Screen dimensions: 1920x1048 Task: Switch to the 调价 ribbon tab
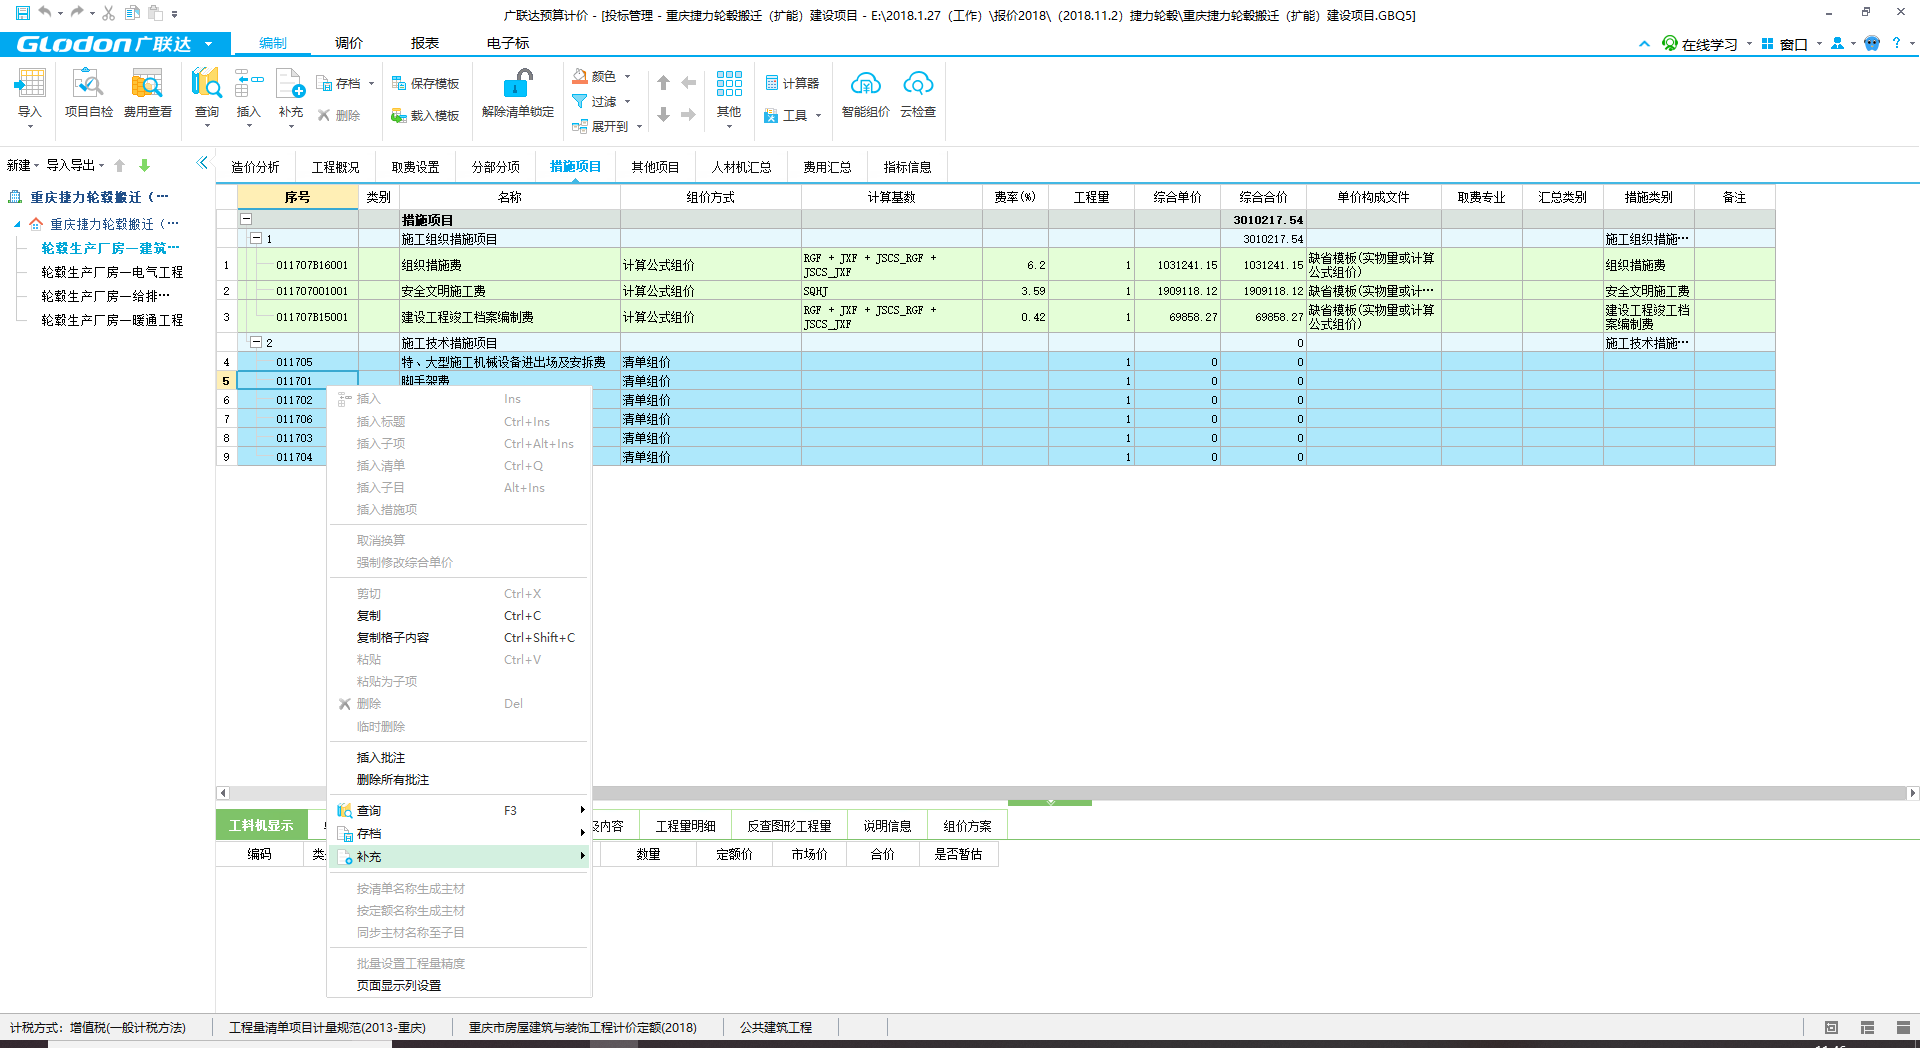[349, 43]
